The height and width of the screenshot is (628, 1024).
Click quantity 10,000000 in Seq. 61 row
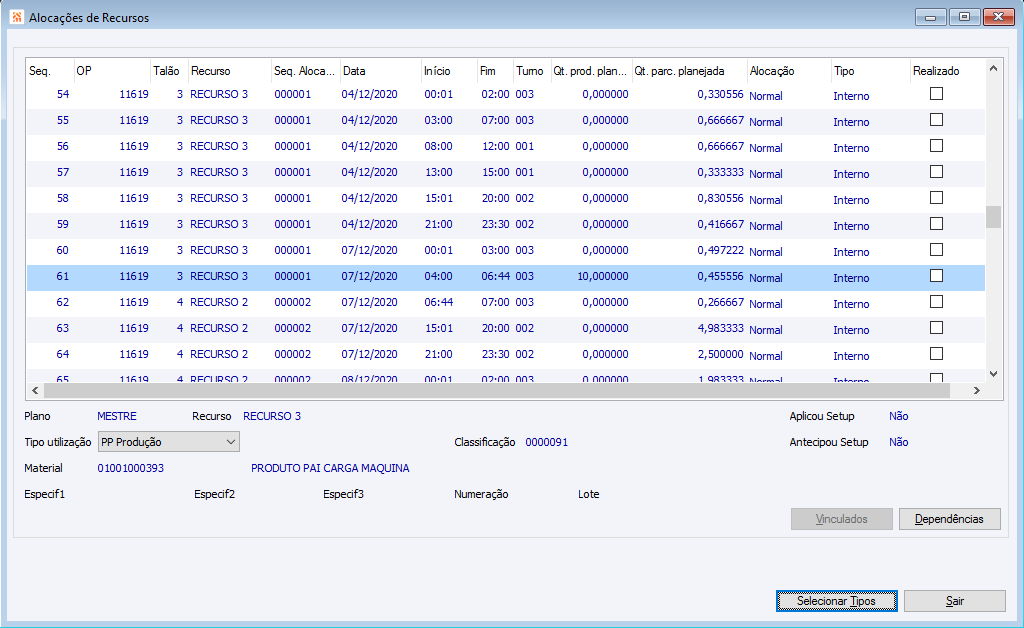point(603,276)
